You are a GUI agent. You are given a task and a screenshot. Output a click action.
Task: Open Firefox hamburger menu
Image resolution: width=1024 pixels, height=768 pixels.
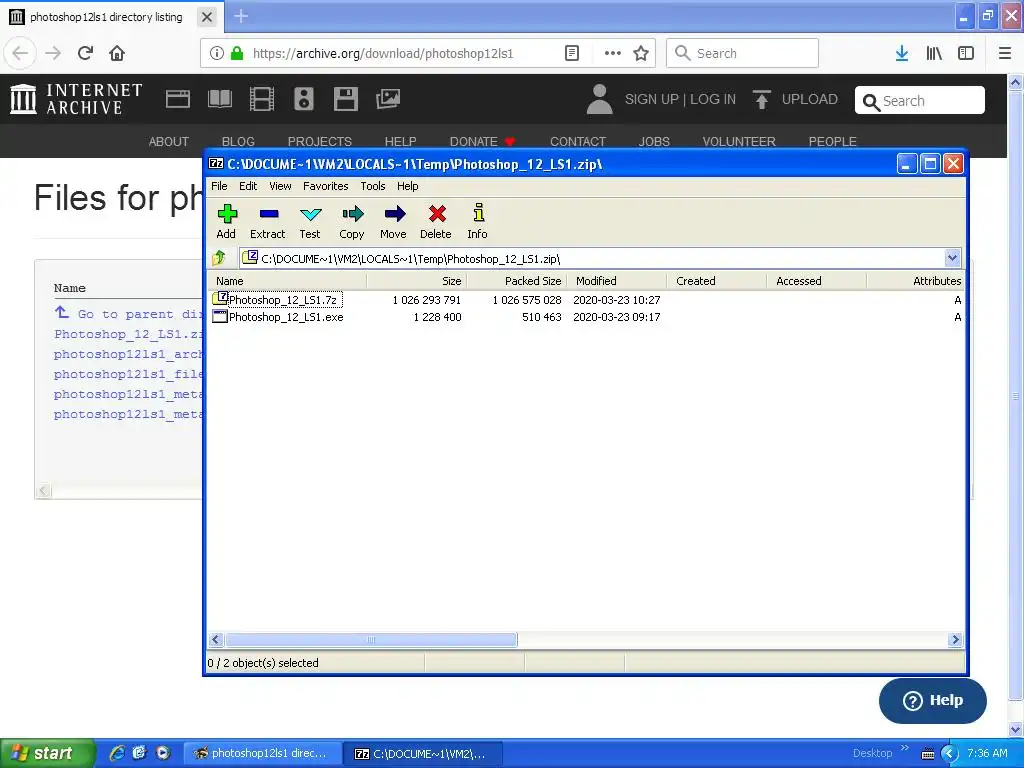pyautogui.click(x=1005, y=53)
